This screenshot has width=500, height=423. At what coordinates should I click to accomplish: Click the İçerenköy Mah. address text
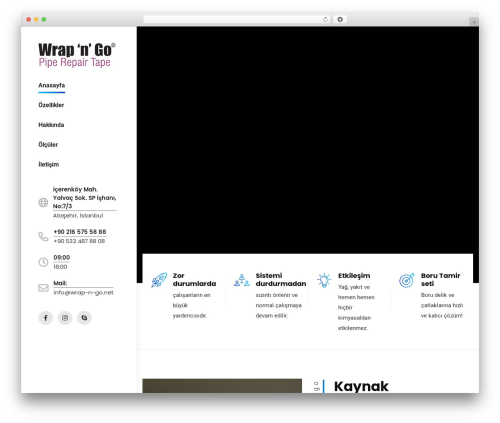pyautogui.click(x=85, y=198)
